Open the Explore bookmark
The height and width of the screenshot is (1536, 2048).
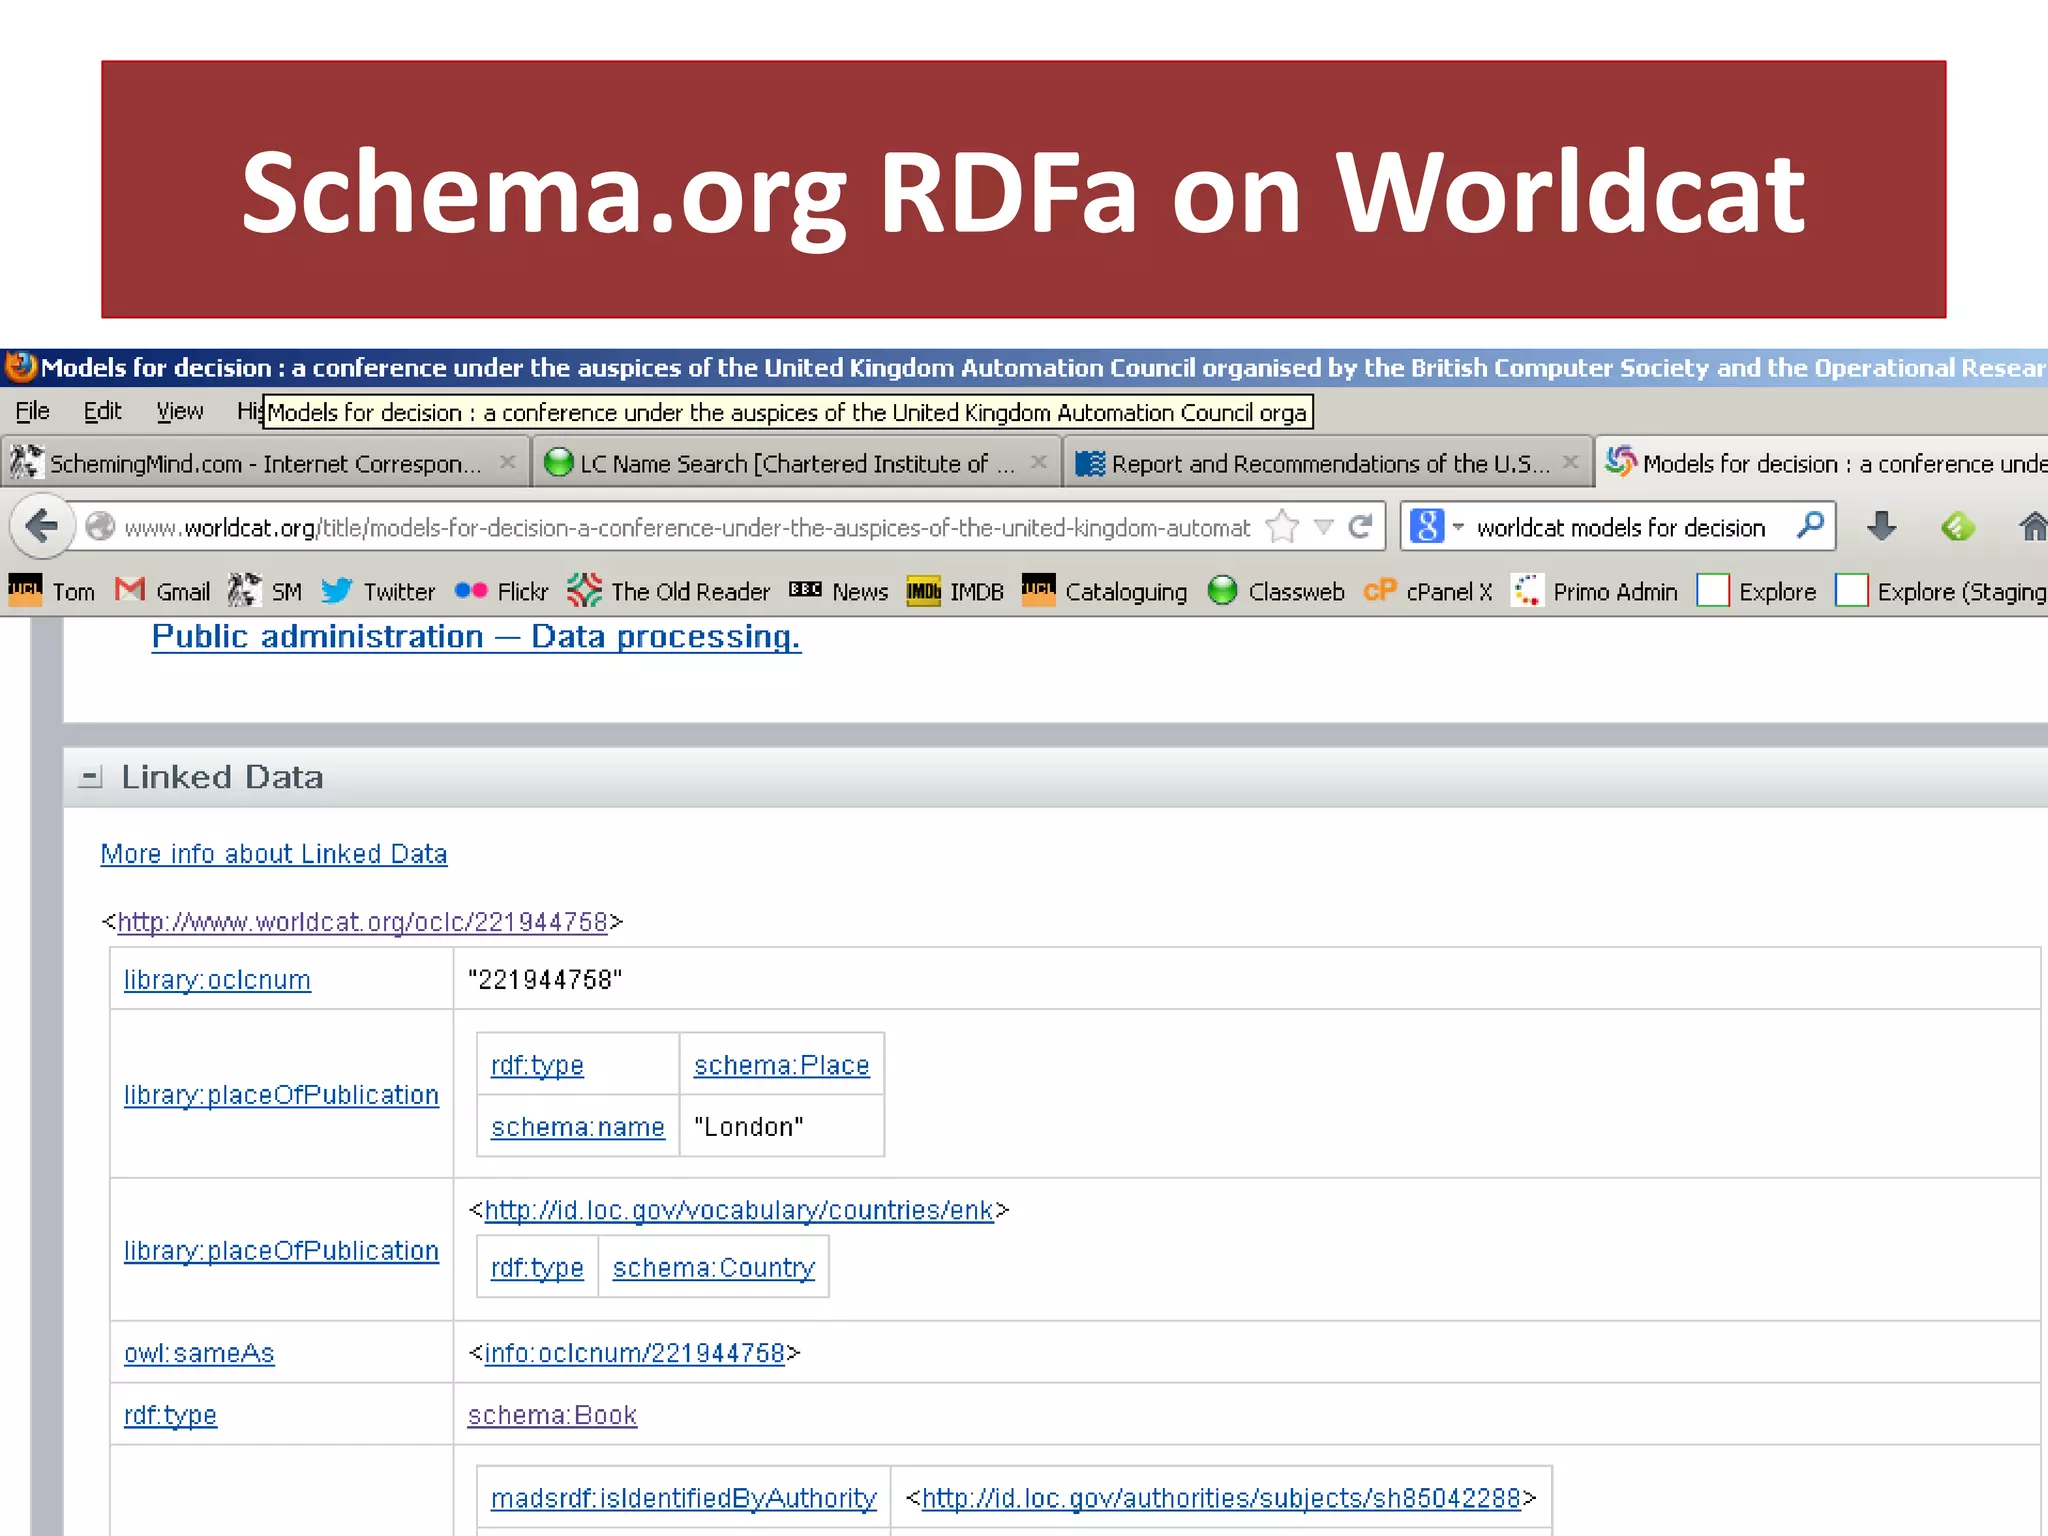pos(1757,592)
